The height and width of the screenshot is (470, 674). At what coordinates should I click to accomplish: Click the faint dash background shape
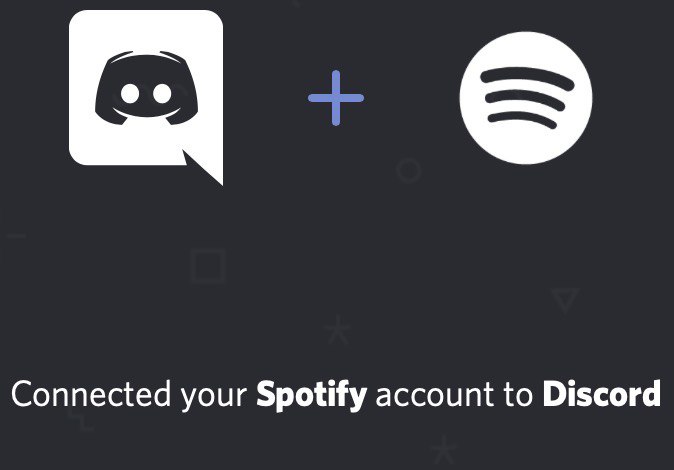[x=16, y=236]
